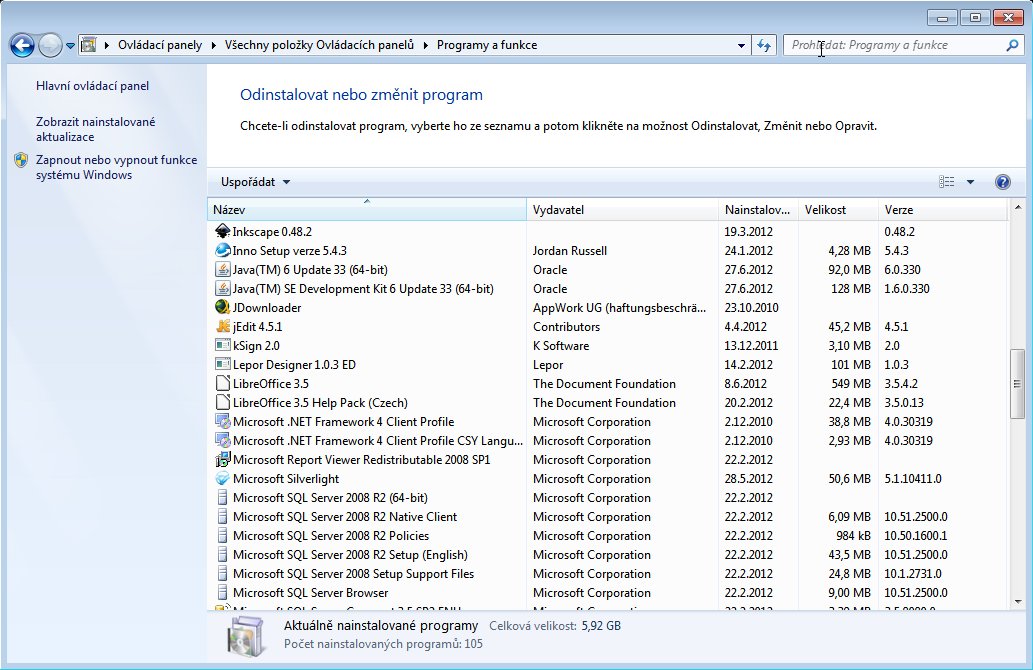The width and height of the screenshot is (1033, 670).
Task: Click the Control Panel icon in address bar
Action: coord(88,45)
